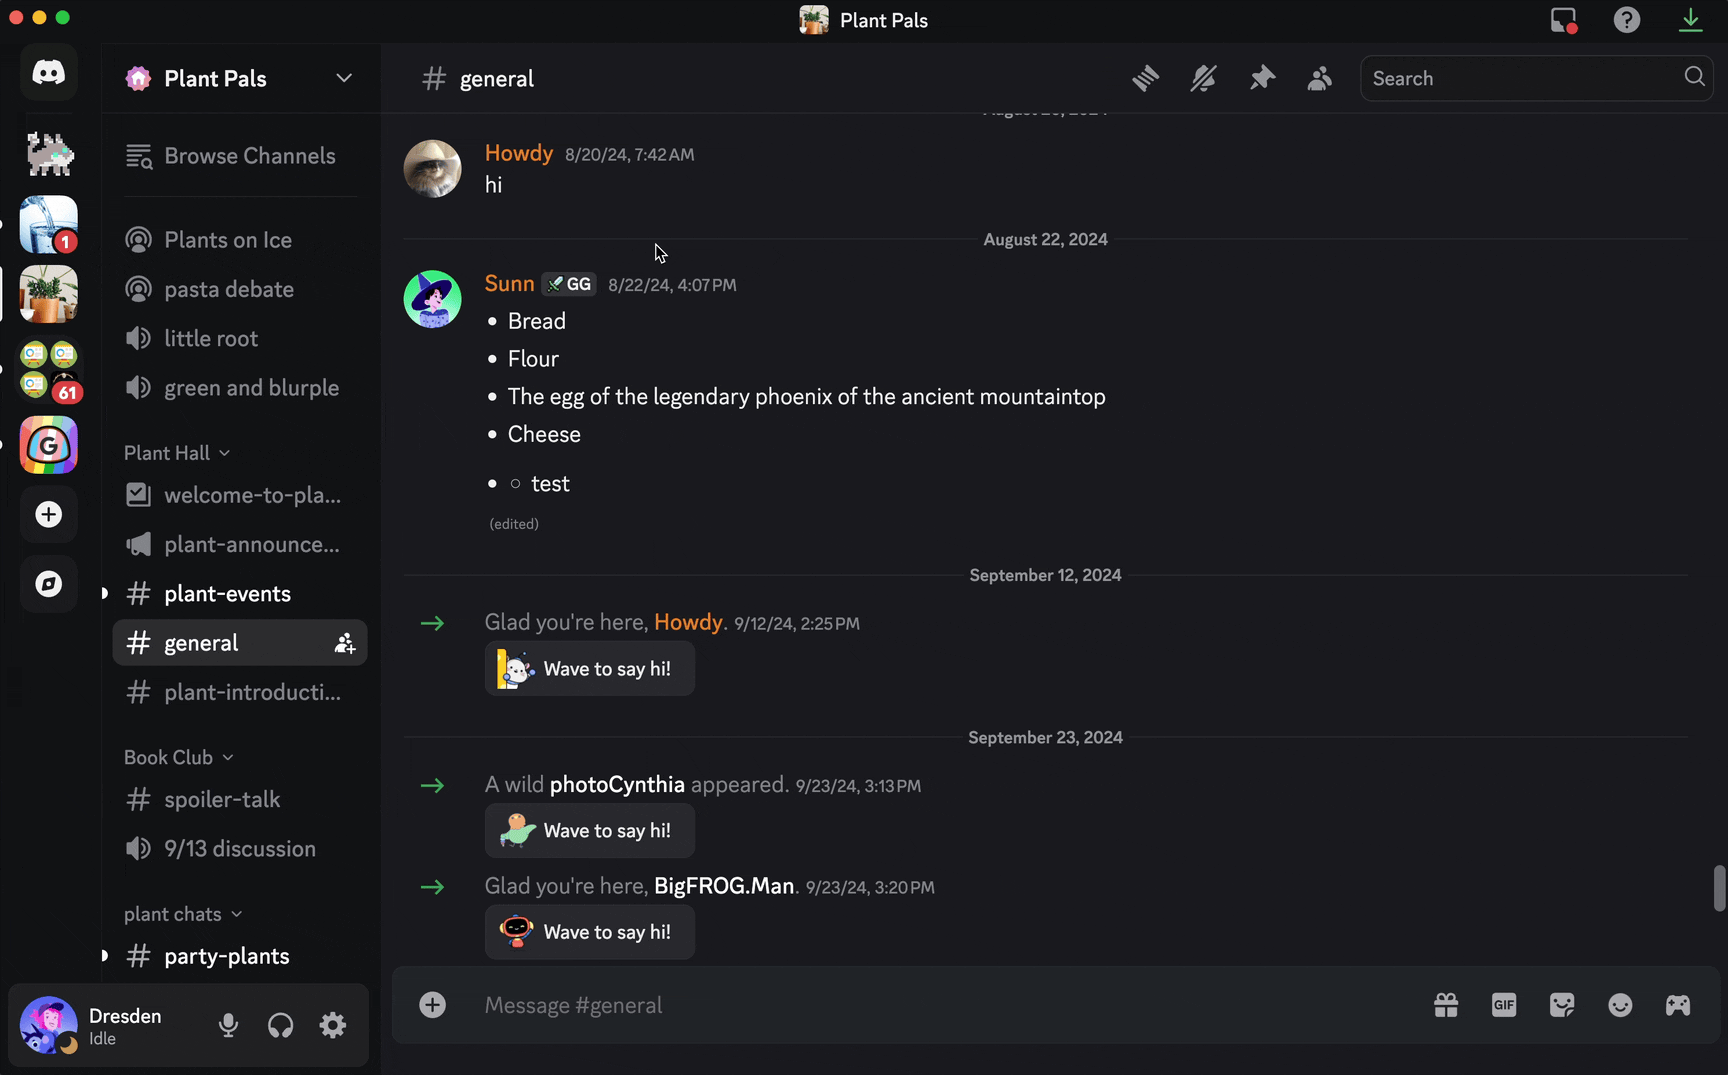Image resolution: width=1728 pixels, height=1075 pixels.
Task: Toggle the member list visibility
Action: (1320, 78)
